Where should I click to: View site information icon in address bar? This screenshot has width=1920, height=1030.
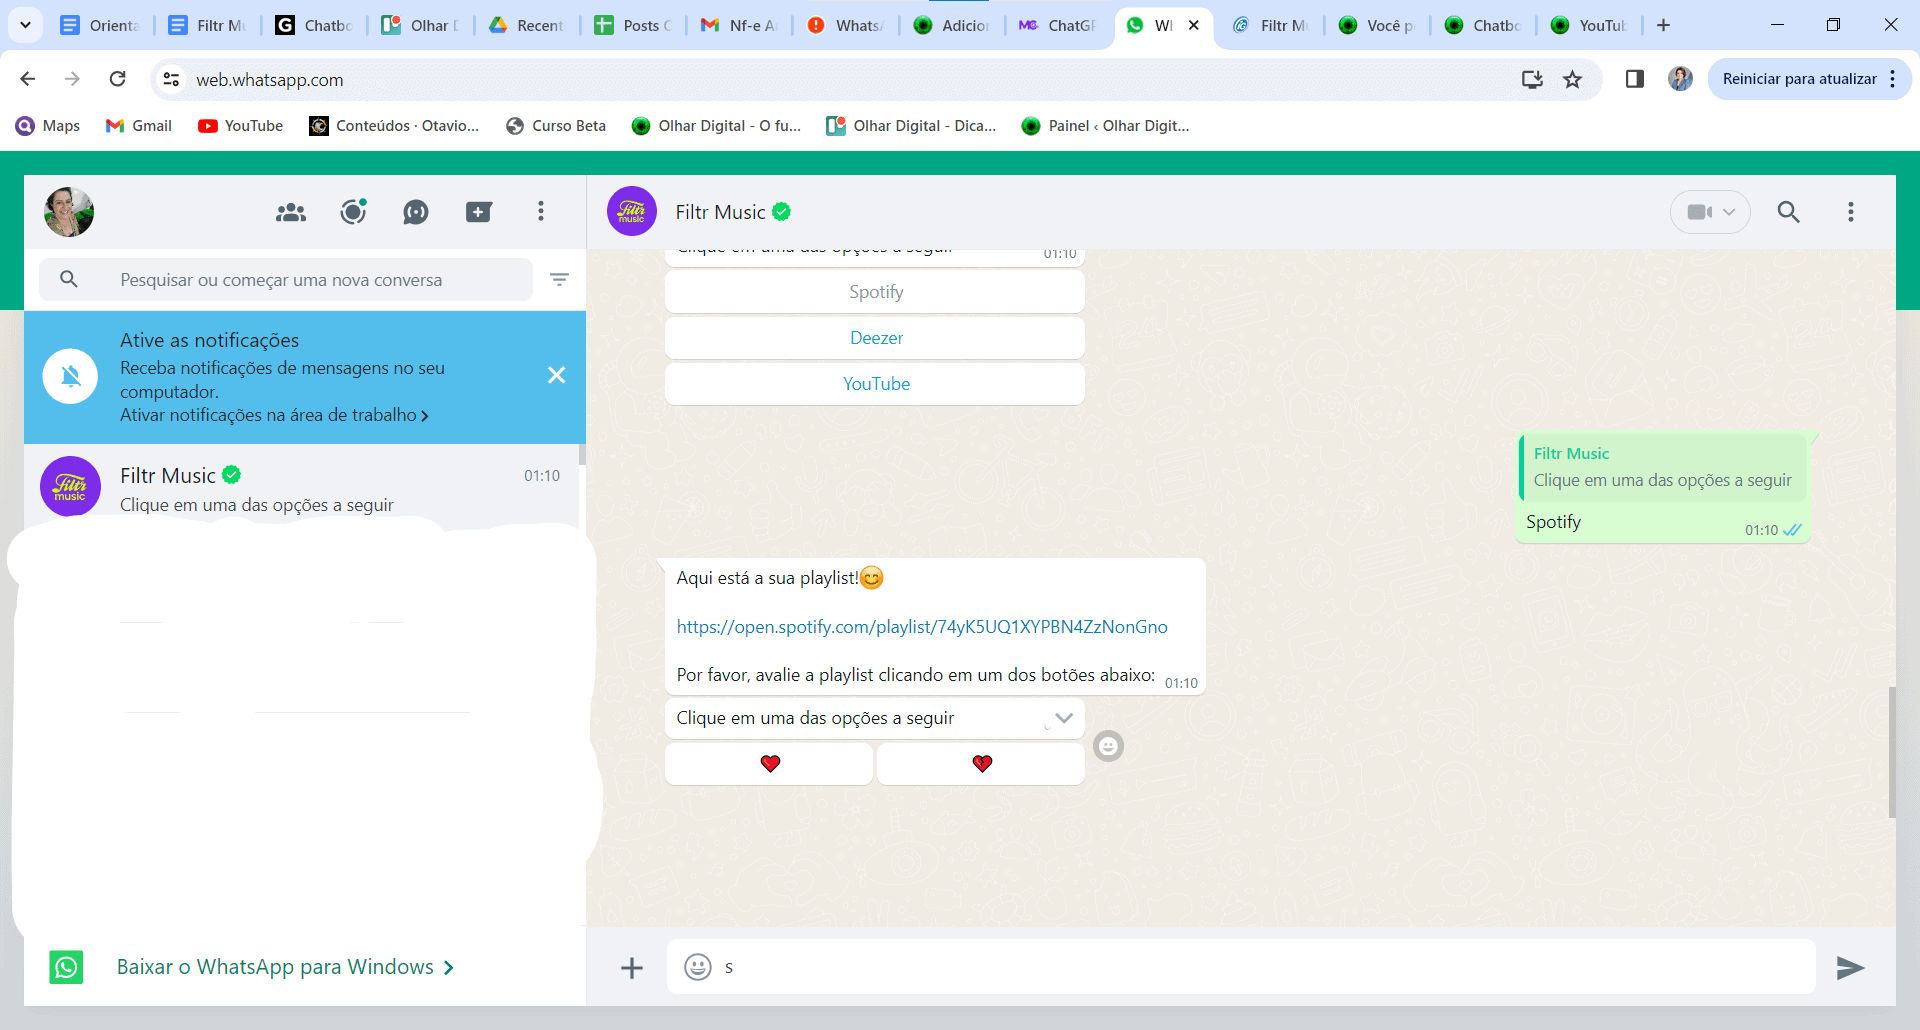click(172, 79)
